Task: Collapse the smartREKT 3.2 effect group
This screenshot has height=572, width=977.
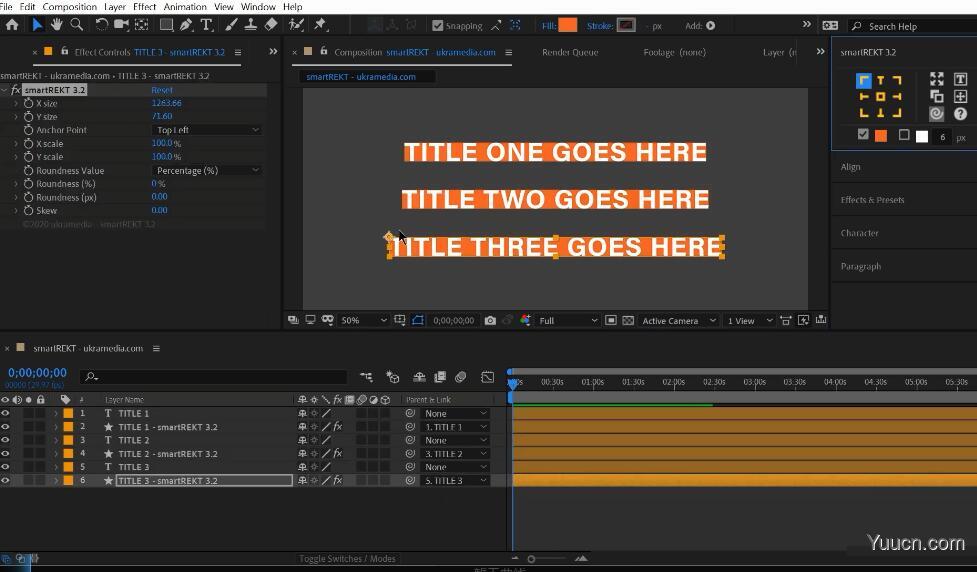Action: [x=5, y=90]
